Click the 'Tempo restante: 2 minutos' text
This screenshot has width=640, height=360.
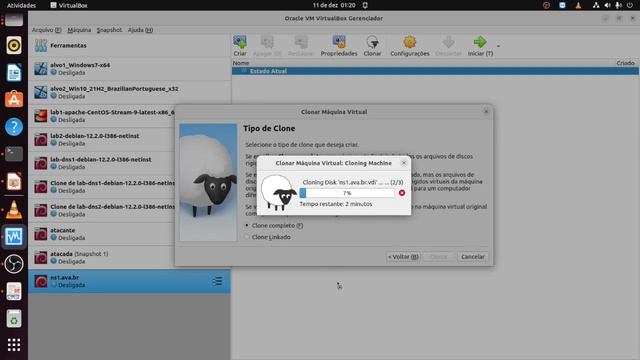click(336, 204)
